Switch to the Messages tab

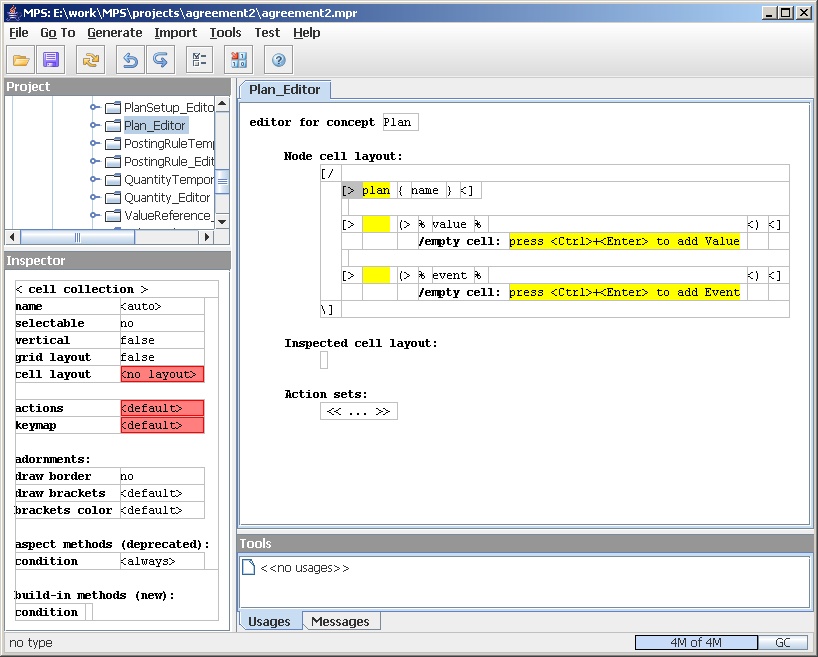[x=340, y=622]
